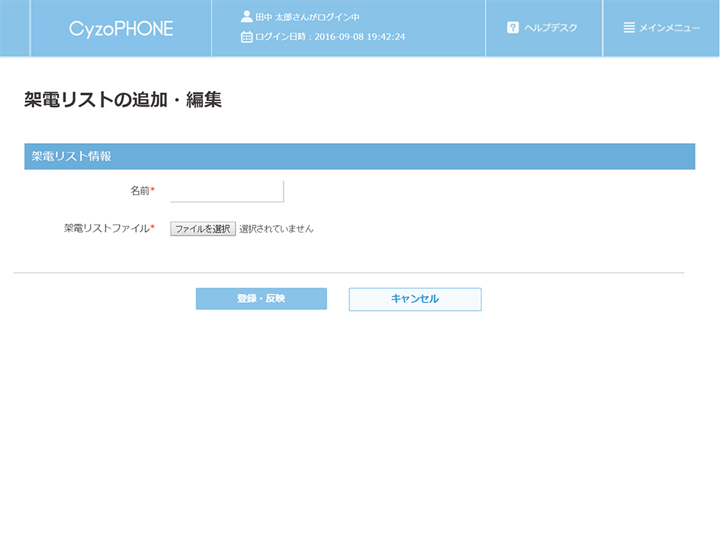Image resolution: width=720 pixels, height=544 pixels.
Task: Click the ファイルを選択 file button
Action: point(203,229)
